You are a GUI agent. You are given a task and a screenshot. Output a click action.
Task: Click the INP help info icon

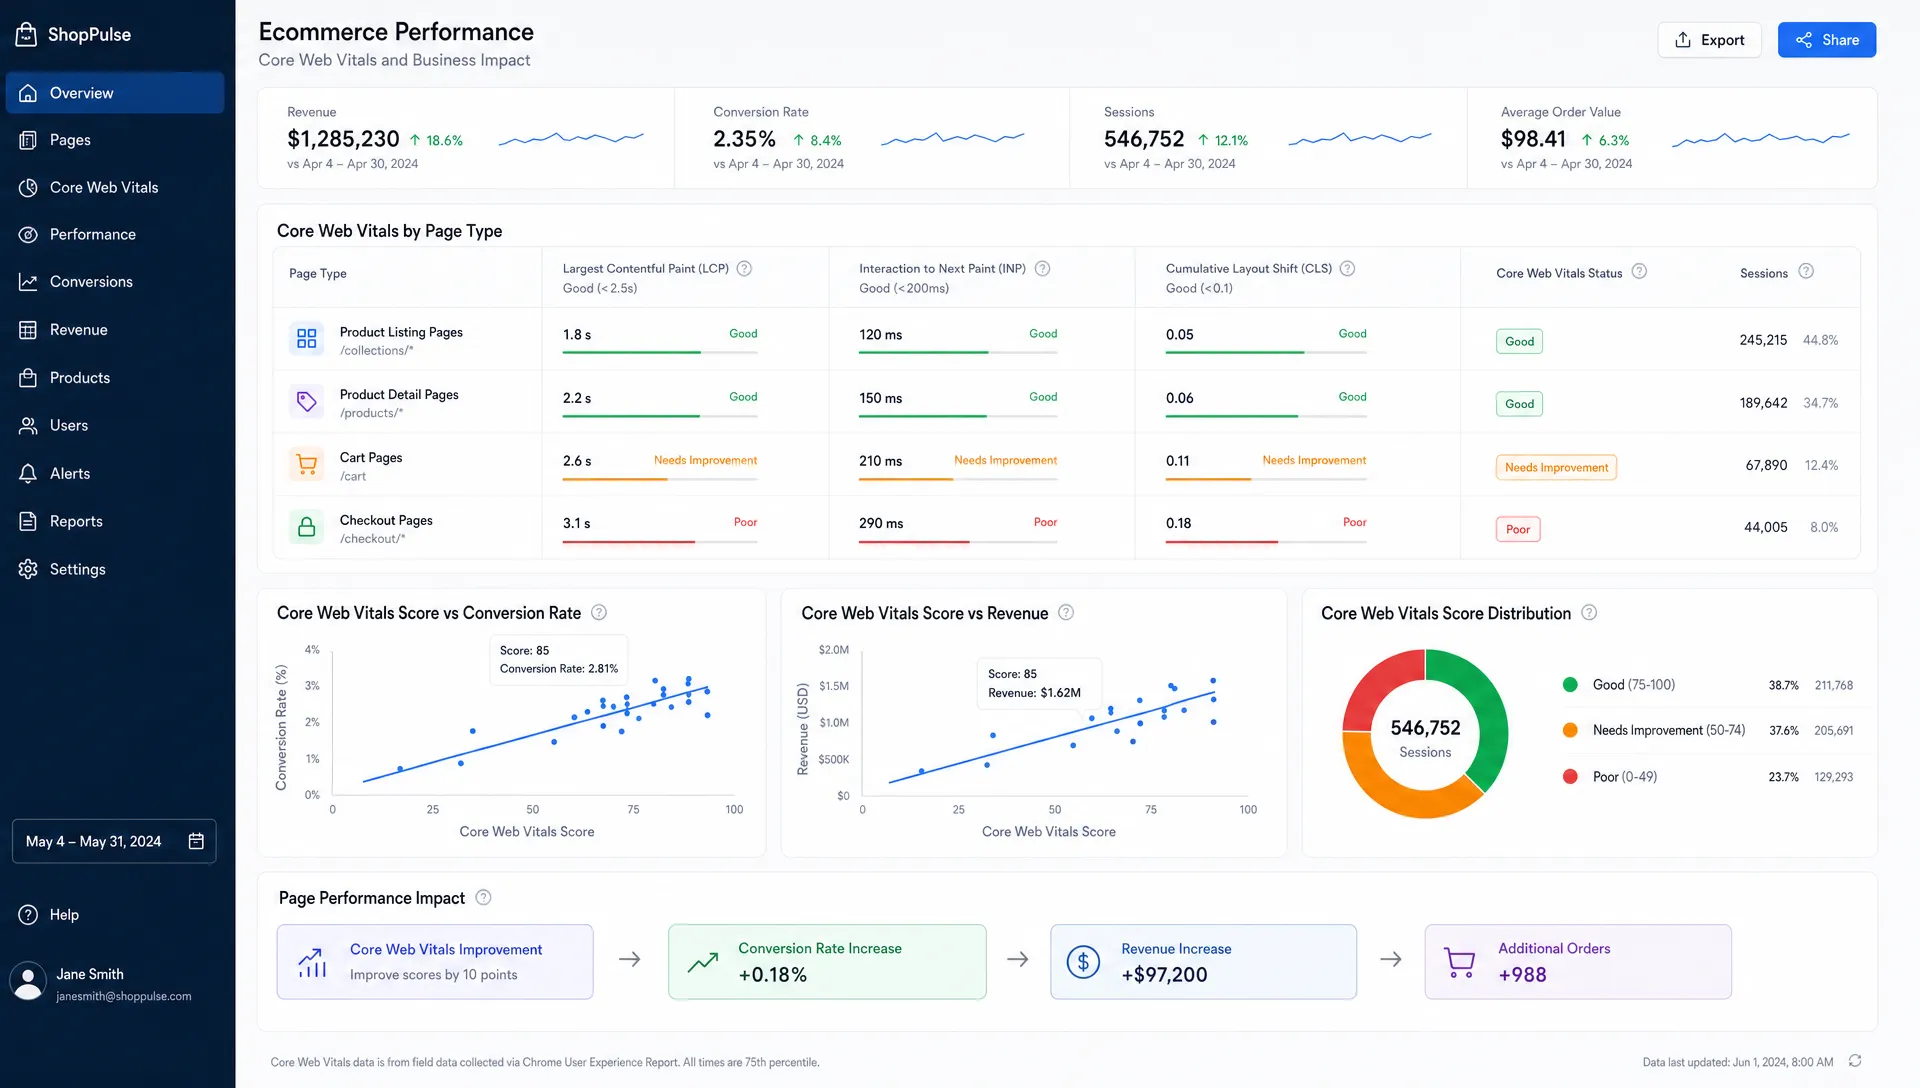tap(1042, 268)
